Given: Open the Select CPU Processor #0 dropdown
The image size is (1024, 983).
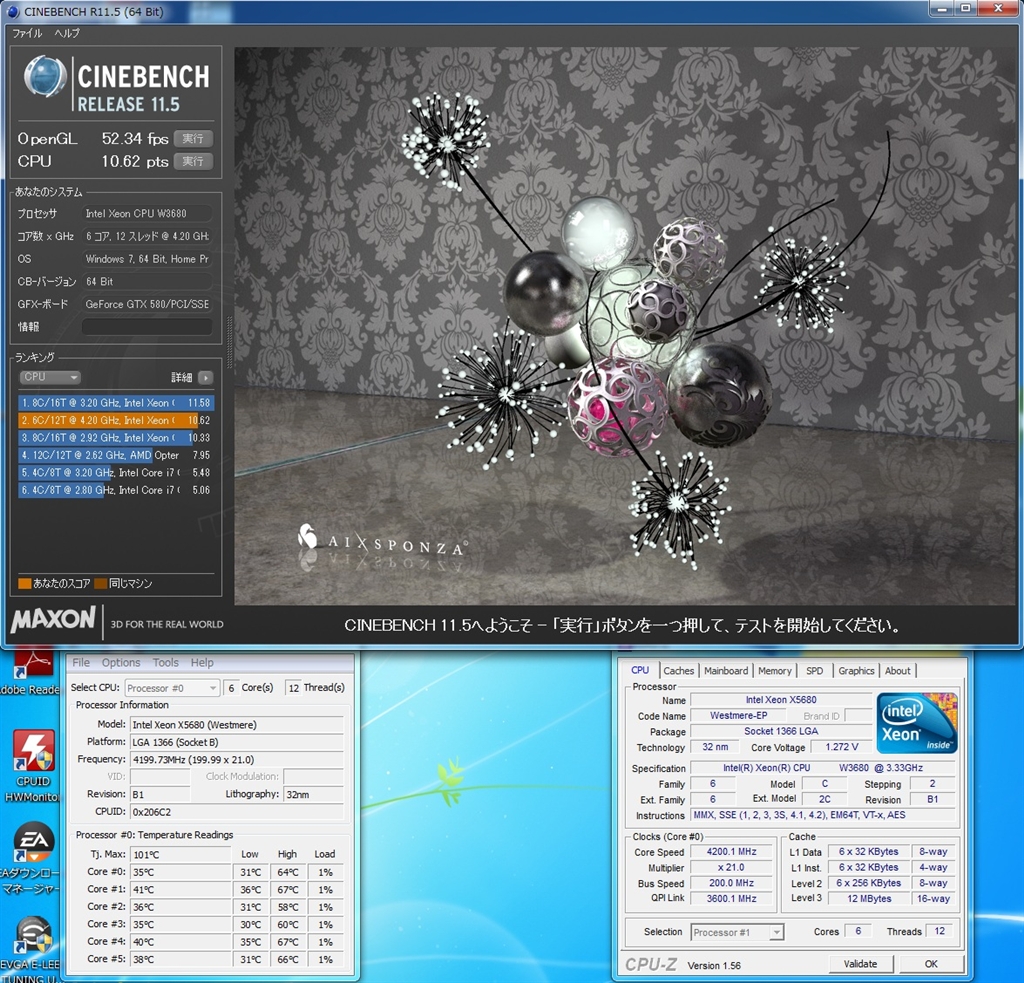Looking at the screenshot, I should tap(171, 688).
